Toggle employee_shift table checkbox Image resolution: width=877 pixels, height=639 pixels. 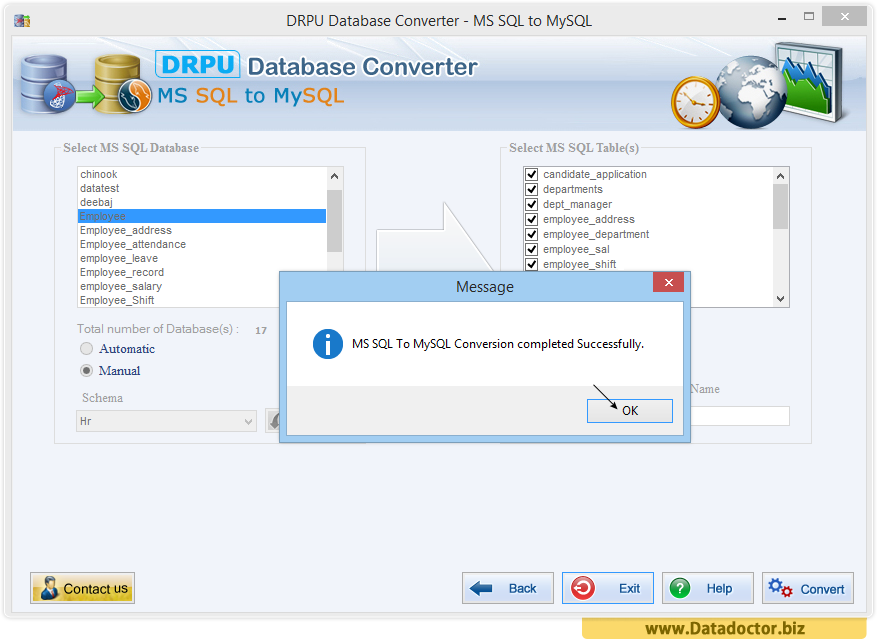click(x=532, y=264)
